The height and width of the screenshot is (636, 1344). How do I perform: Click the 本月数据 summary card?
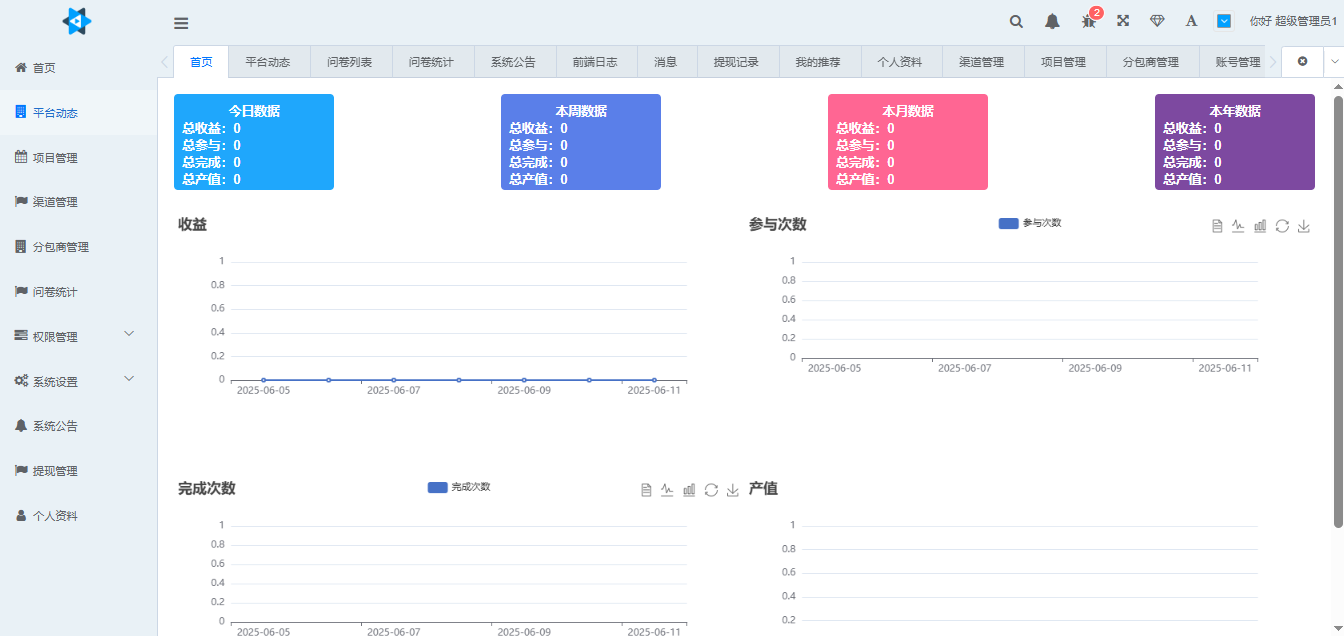coord(907,142)
